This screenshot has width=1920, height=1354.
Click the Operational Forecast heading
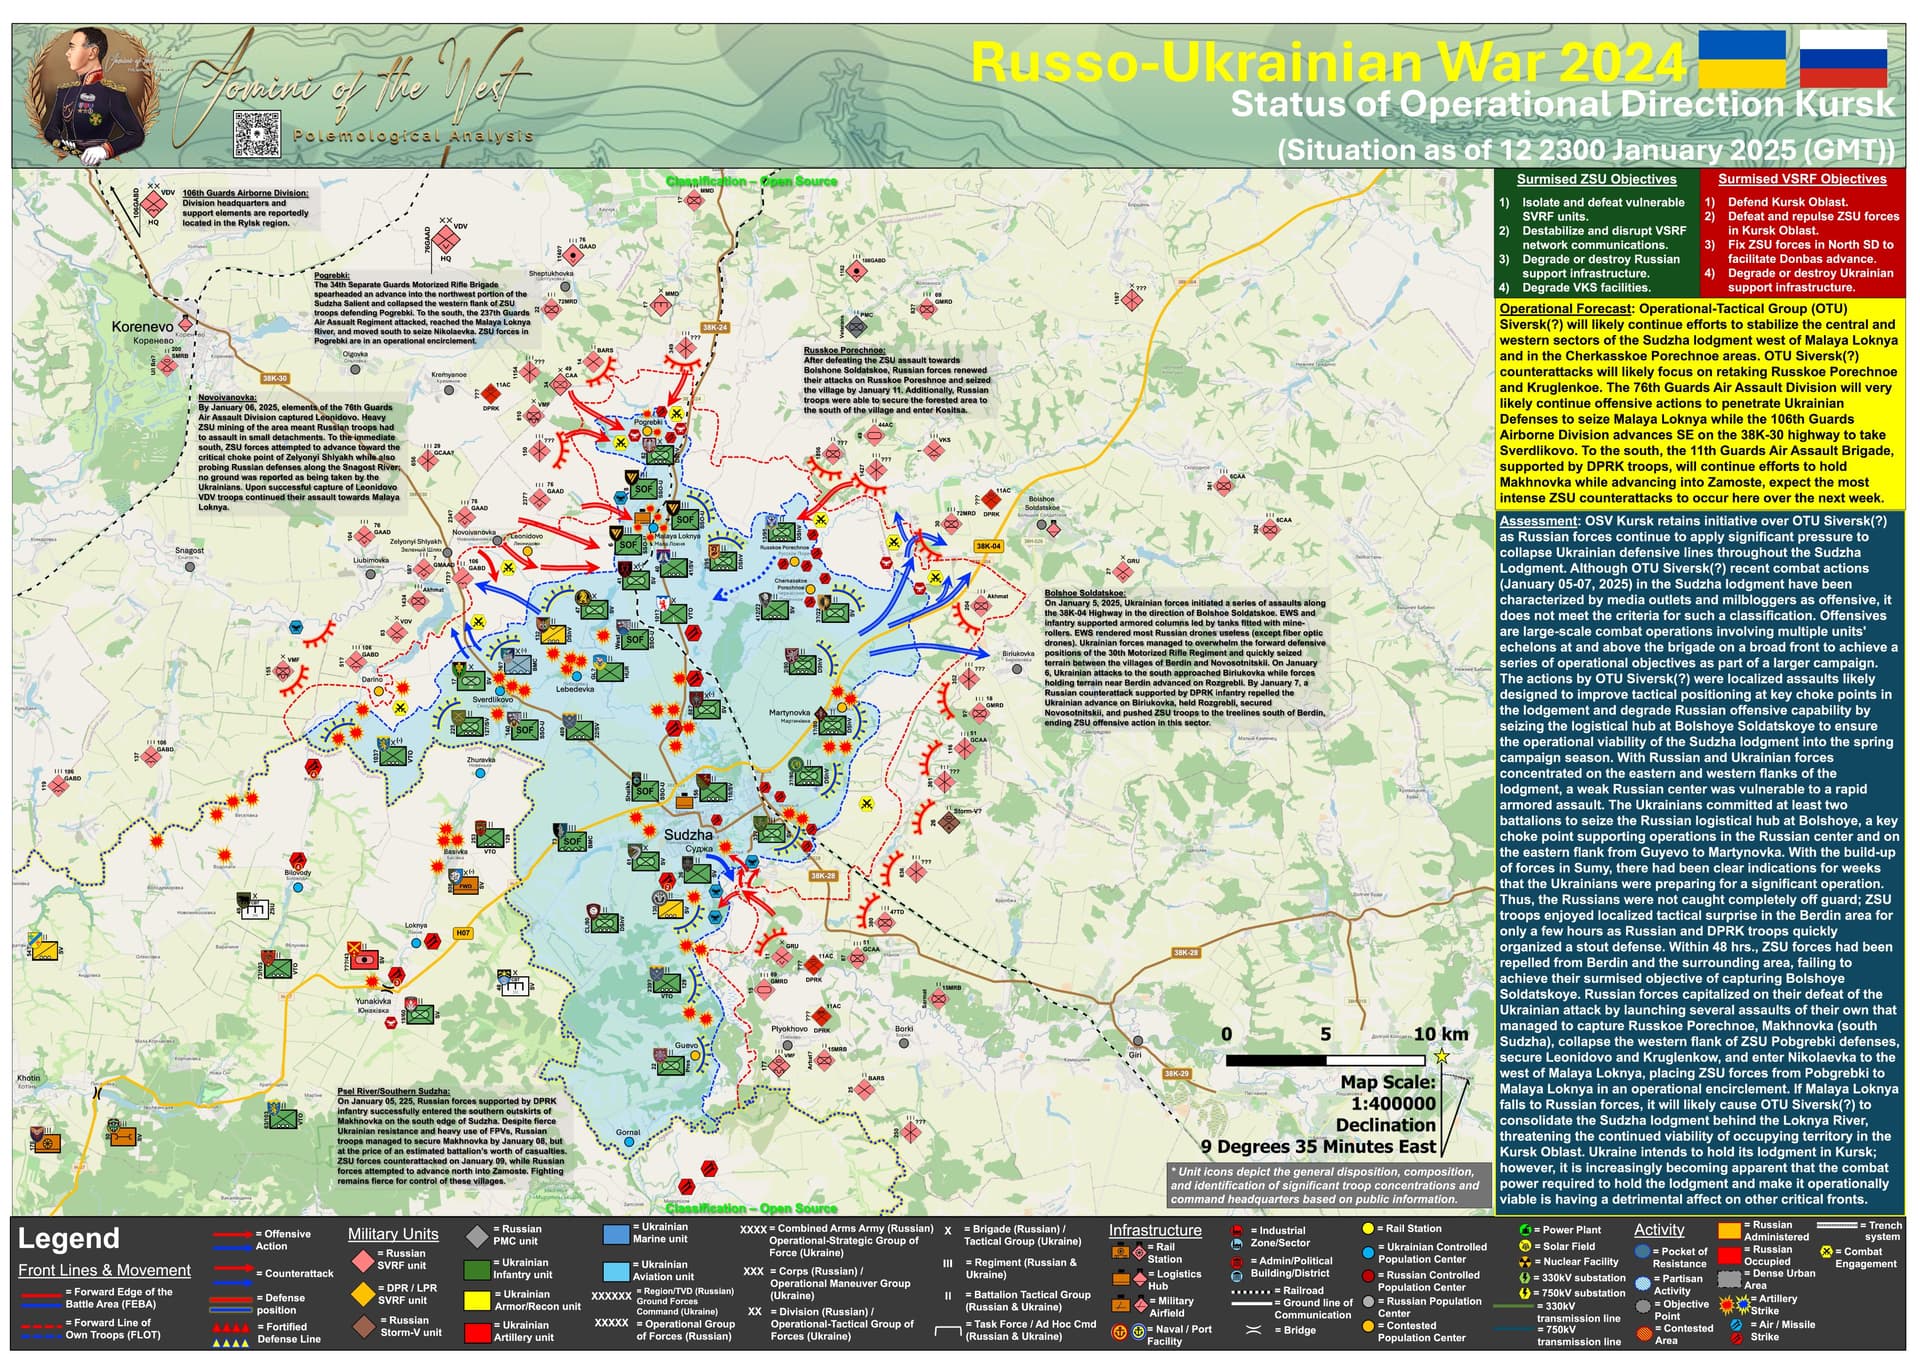pyautogui.click(x=1566, y=309)
